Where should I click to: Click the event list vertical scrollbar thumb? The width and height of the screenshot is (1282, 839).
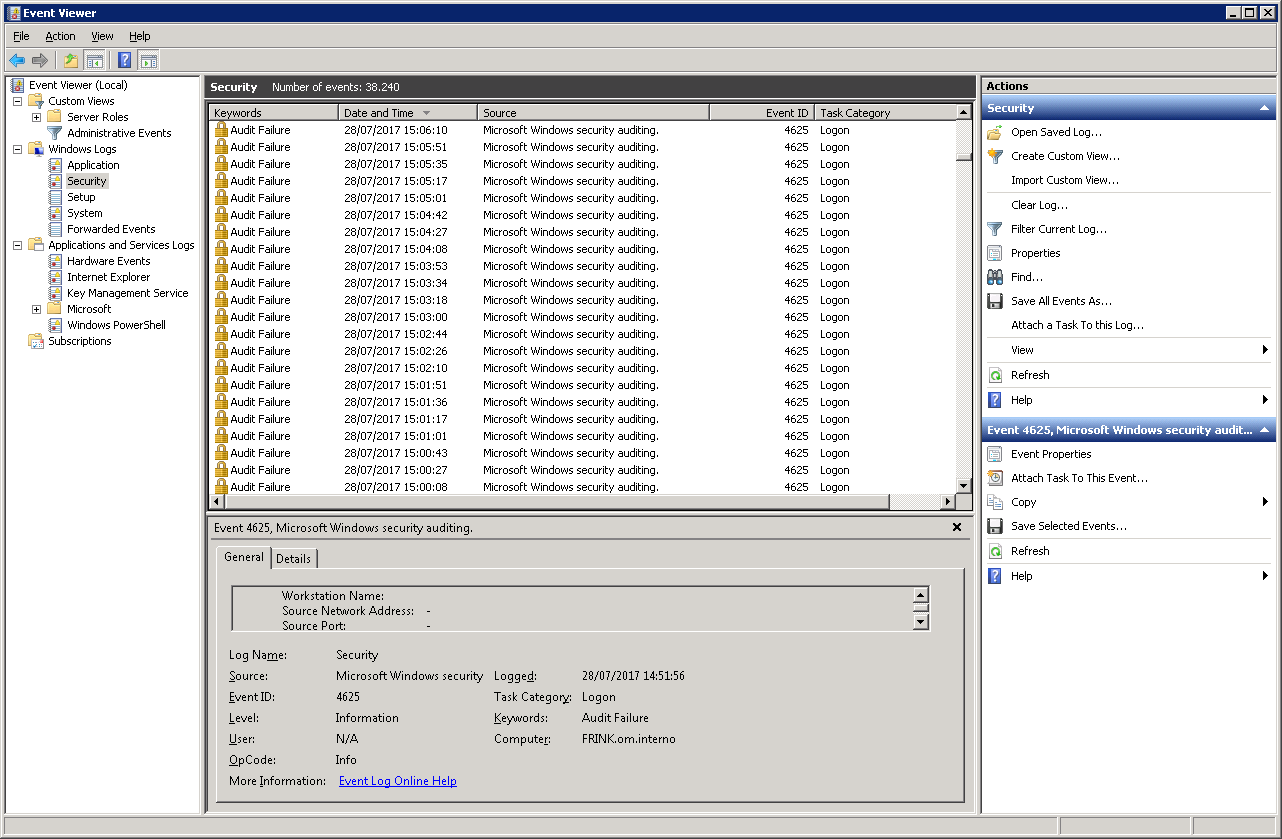(x=963, y=156)
